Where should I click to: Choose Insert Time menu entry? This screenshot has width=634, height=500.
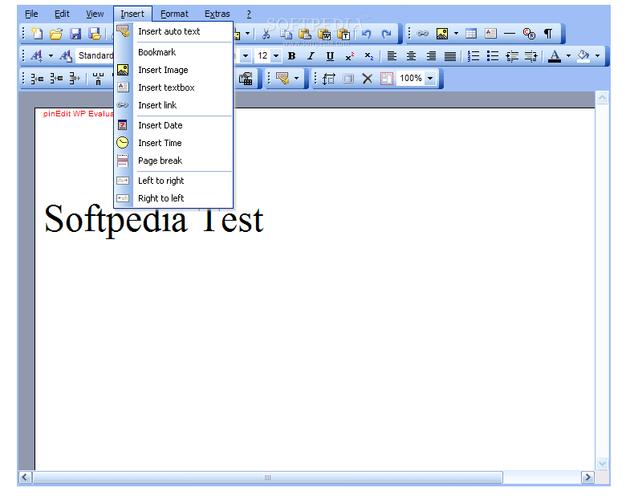pos(173,143)
